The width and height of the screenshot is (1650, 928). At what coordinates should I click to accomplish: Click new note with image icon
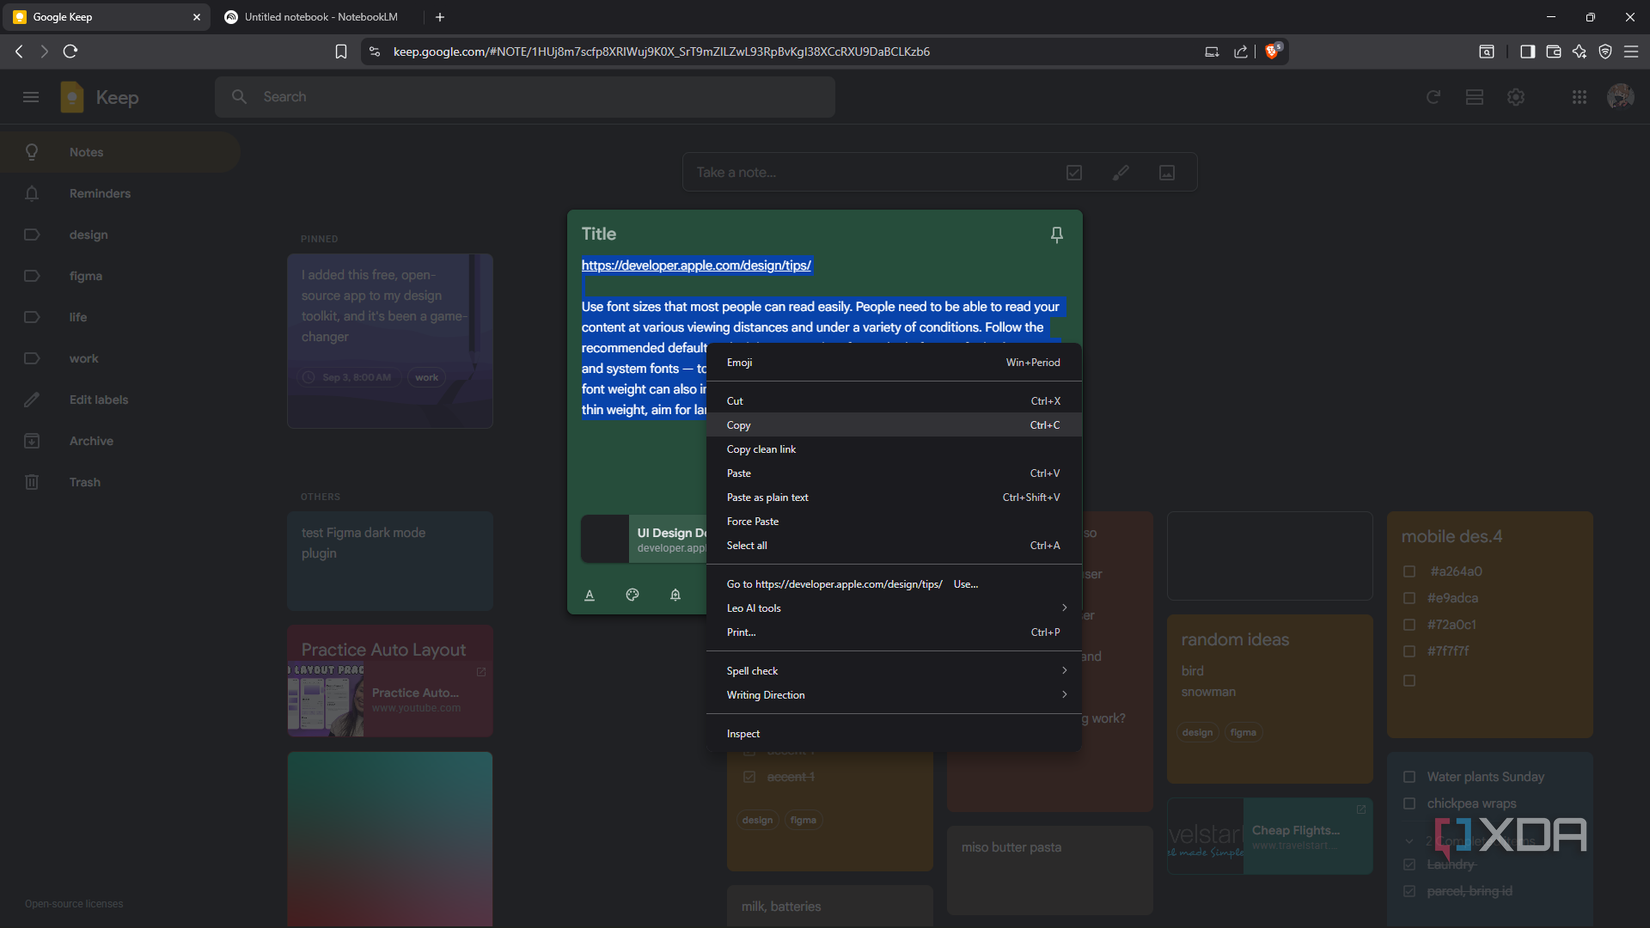[x=1167, y=173]
